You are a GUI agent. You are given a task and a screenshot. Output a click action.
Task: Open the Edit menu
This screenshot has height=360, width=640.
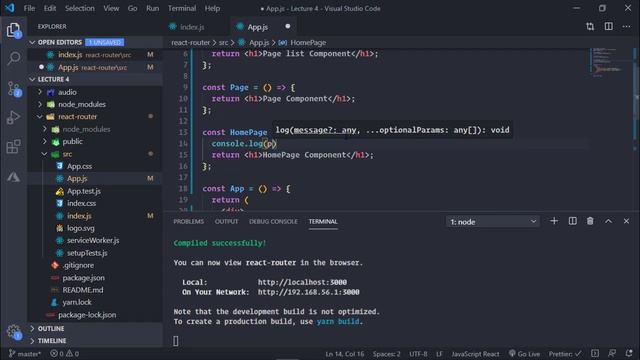[50, 8]
